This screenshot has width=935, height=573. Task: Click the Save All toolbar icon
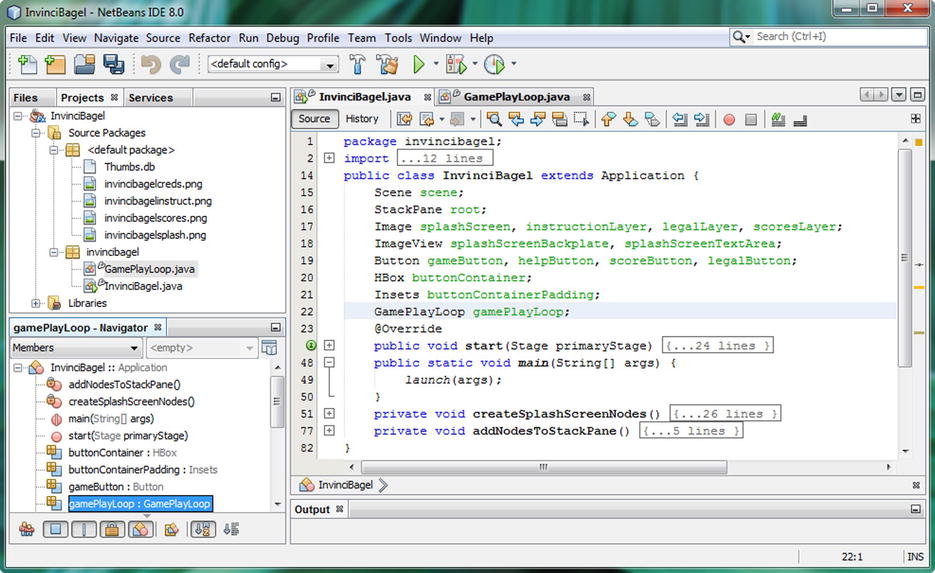tap(113, 64)
